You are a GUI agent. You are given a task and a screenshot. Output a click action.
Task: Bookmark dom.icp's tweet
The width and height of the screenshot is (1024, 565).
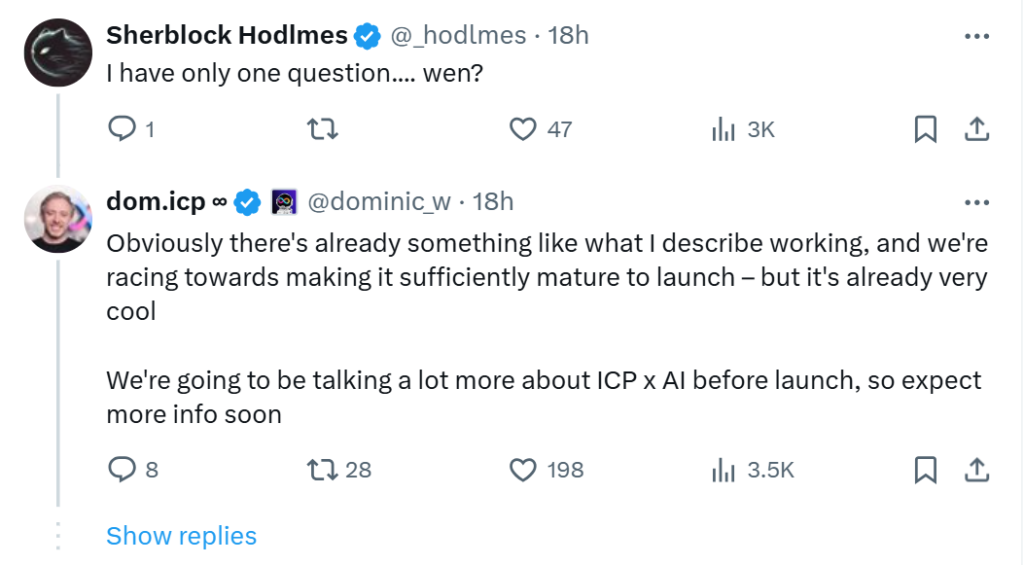(x=926, y=469)
